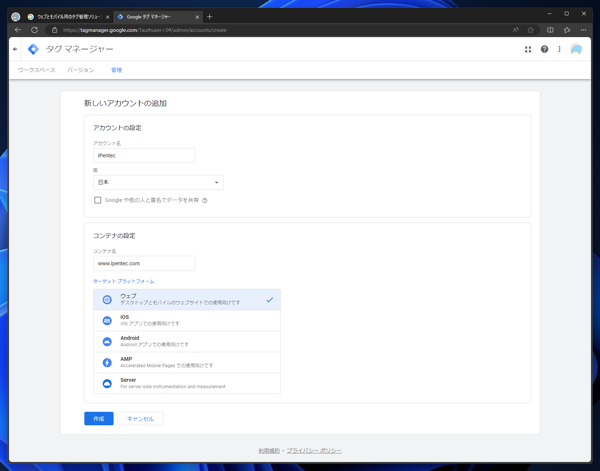The height and width of the screenshot is (471, 600).
Task: Click the AMP lightning bolt icon
Action: coord(107,363)
